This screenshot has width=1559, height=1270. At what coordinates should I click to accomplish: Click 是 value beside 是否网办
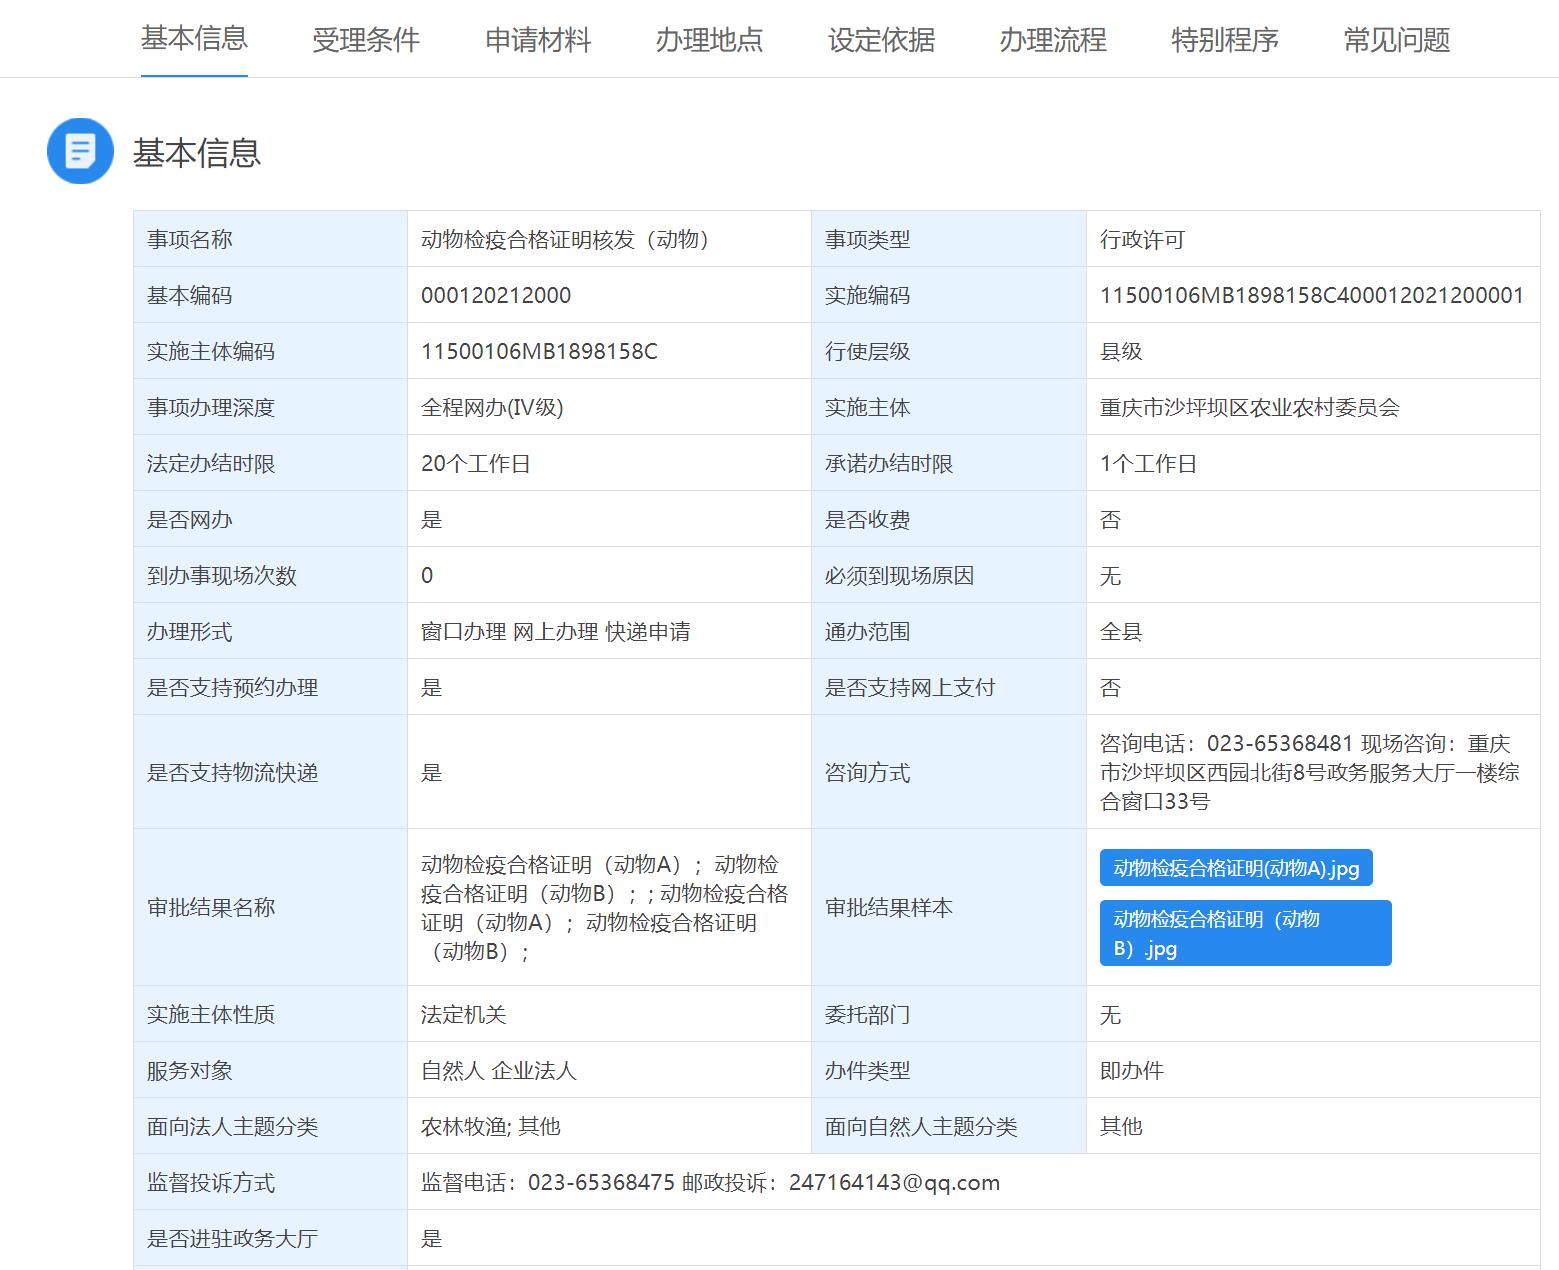click(x=430, y=518)
